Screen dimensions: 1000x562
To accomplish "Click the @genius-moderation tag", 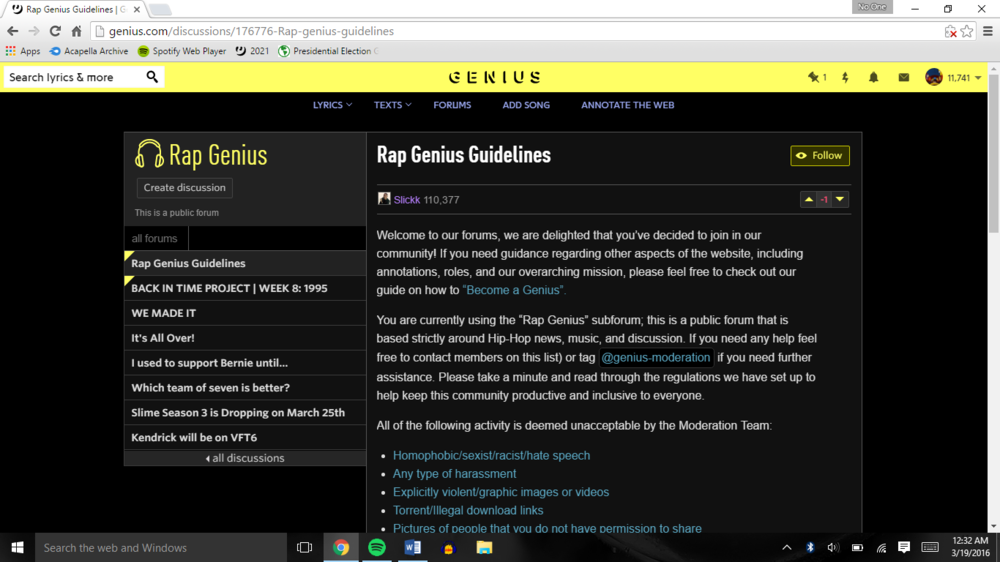I will [656, 358].
